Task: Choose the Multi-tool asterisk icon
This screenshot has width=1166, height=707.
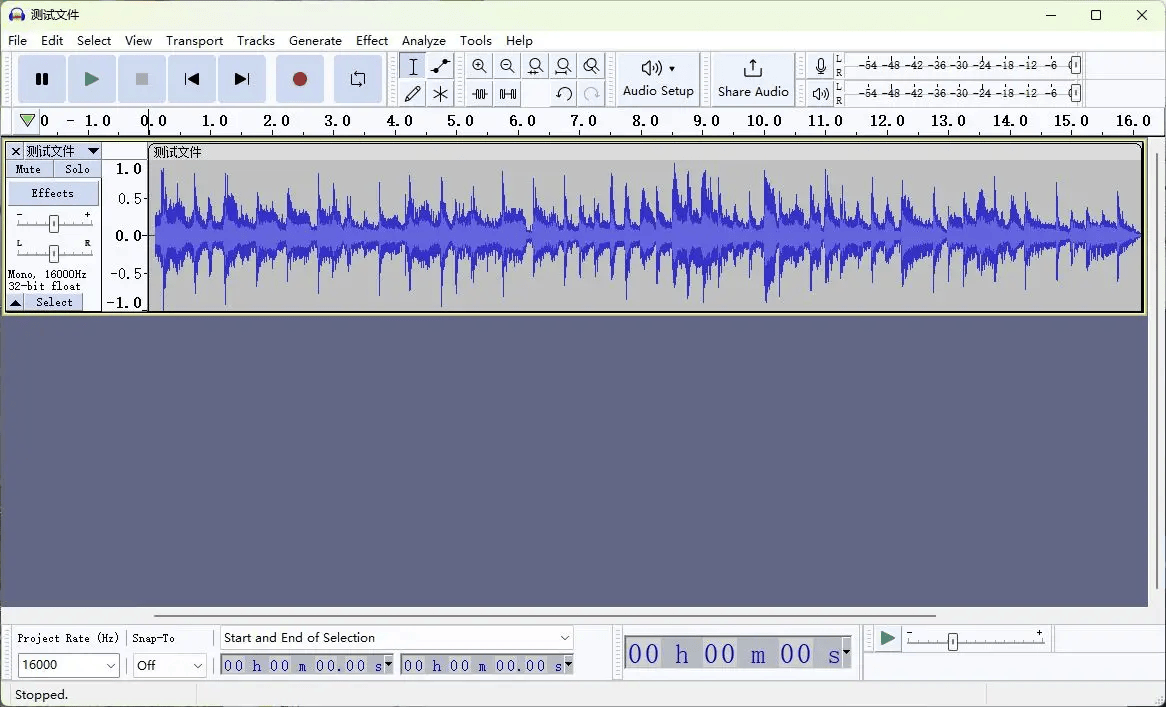Action: coord(440,94)
